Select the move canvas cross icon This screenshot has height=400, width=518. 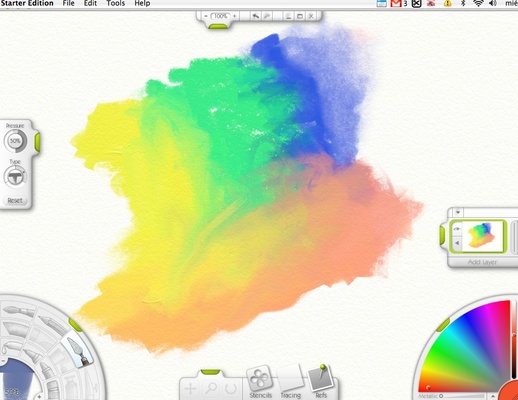190,389
